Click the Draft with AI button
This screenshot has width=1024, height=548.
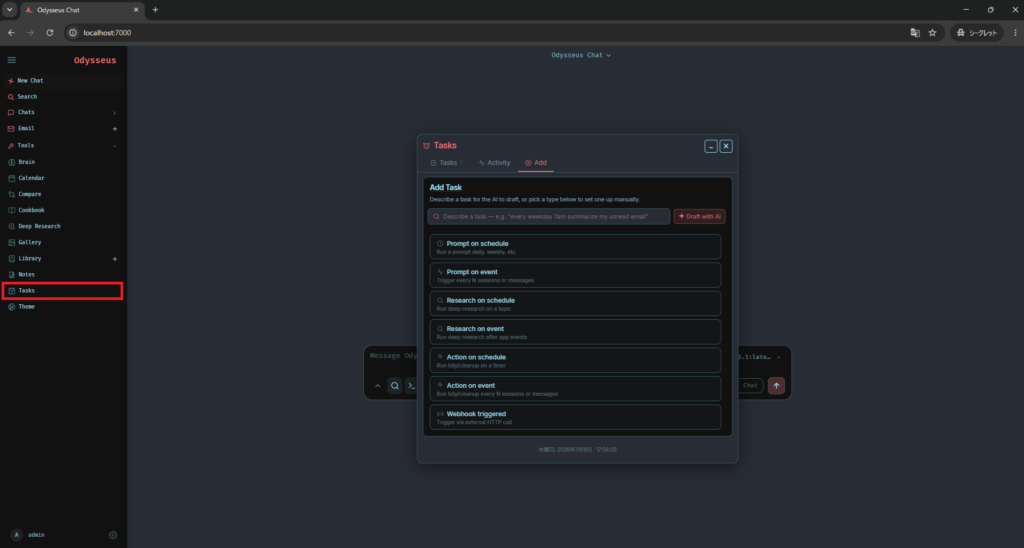point(699,216)
